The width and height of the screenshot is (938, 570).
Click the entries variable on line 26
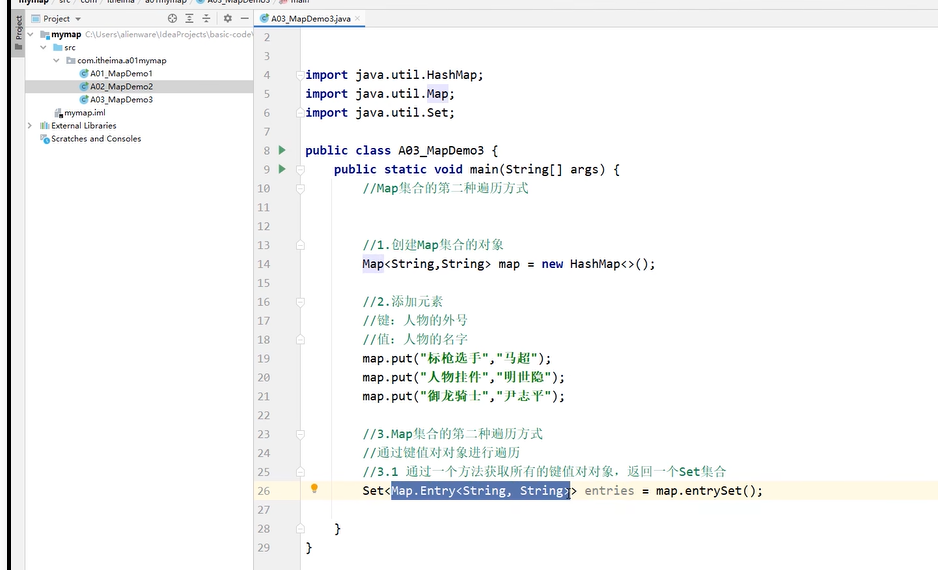(609, 491)
